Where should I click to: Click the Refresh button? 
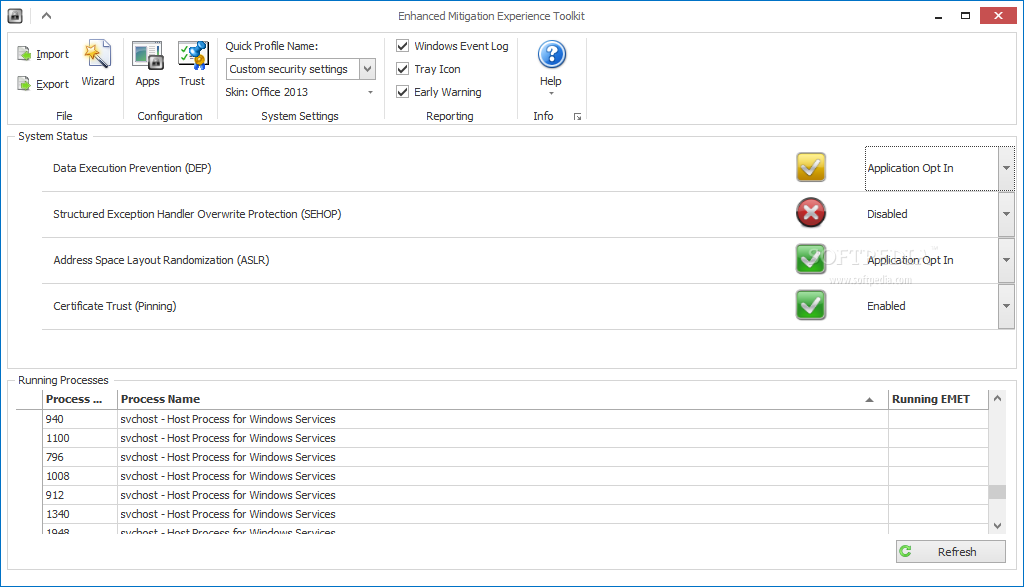tap(951, 552)
